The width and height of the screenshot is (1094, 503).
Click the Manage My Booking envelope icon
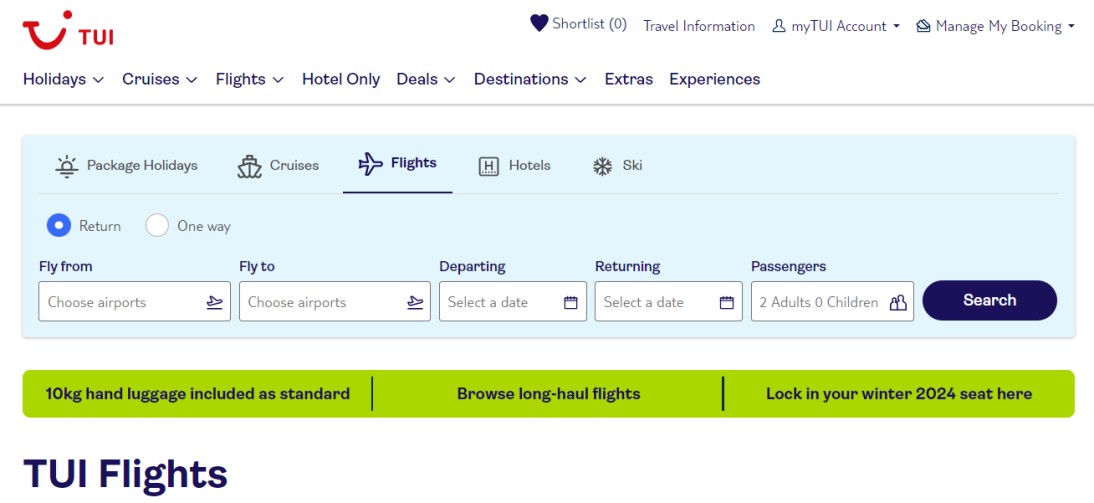[x=924, y=27]
